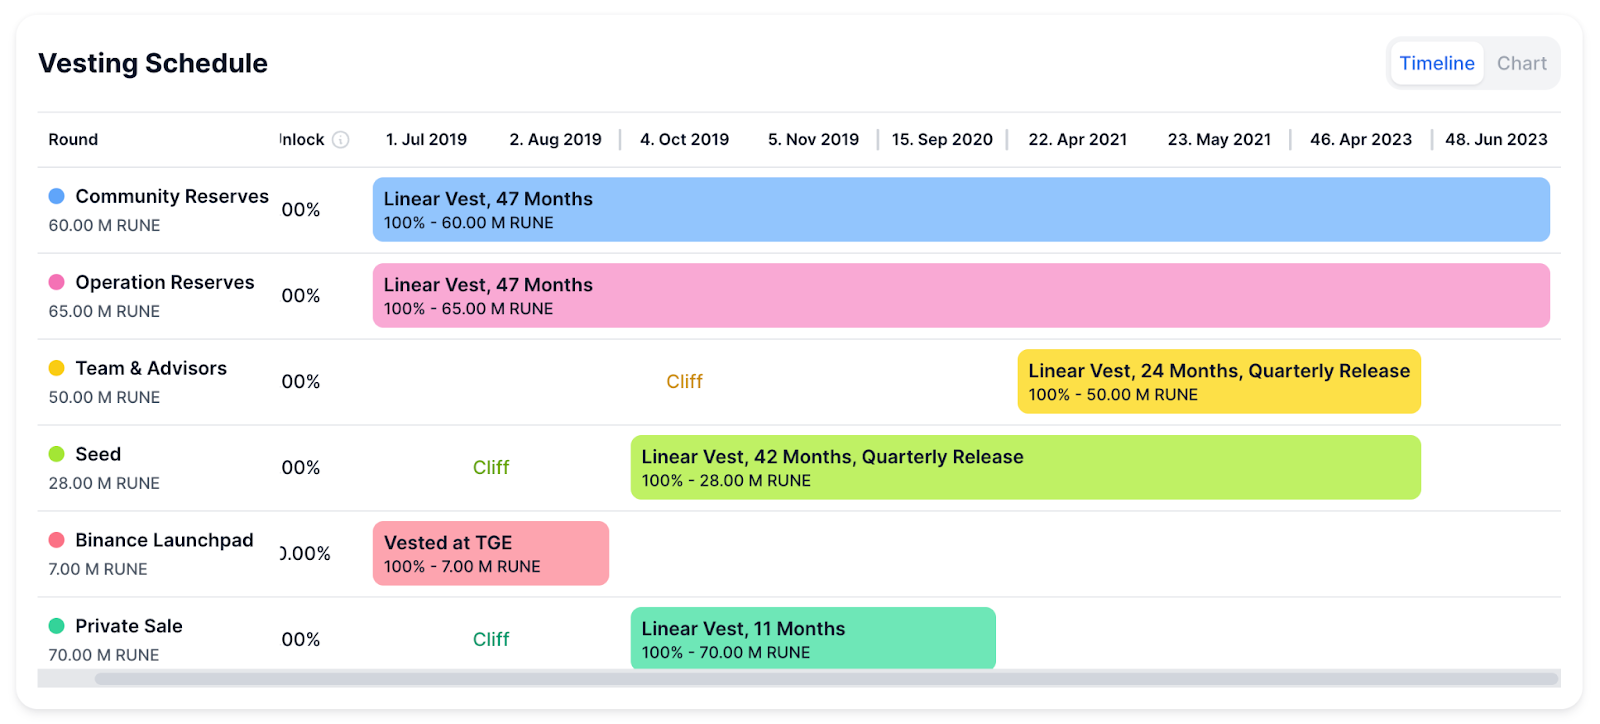The image size is (1600, 724).
Task: Click the 65.00 M RUNE amount under Operation Reserves name
Action: coord(104,312)
